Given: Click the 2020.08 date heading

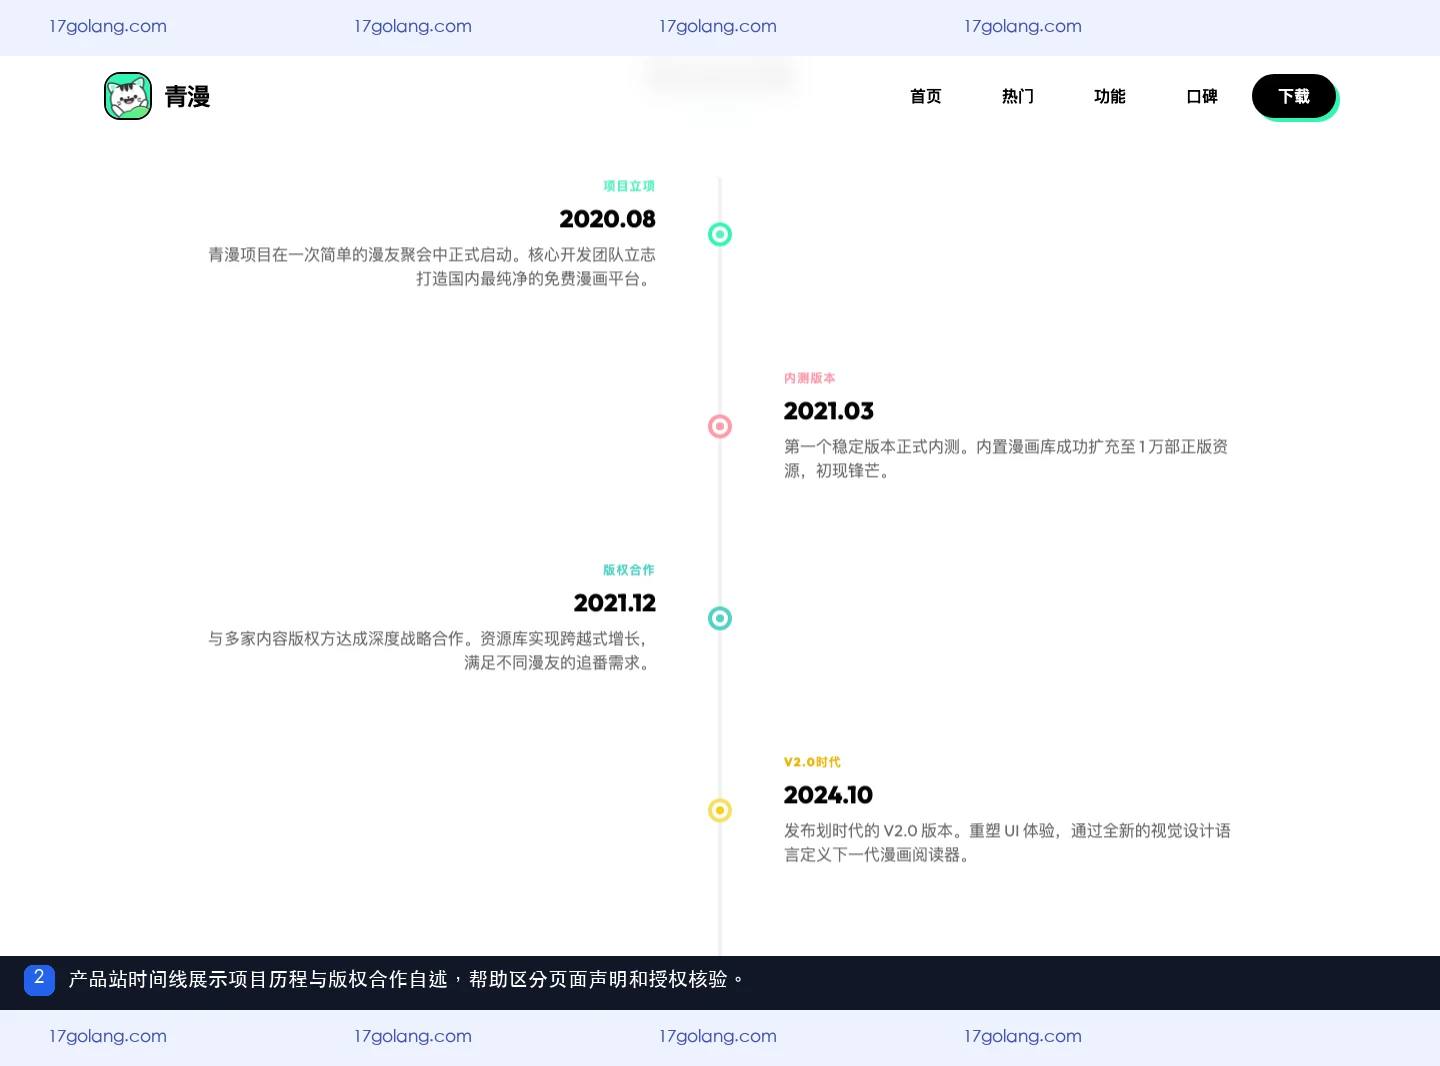Looking at the screenshot, I should click(x=608, y=219).
